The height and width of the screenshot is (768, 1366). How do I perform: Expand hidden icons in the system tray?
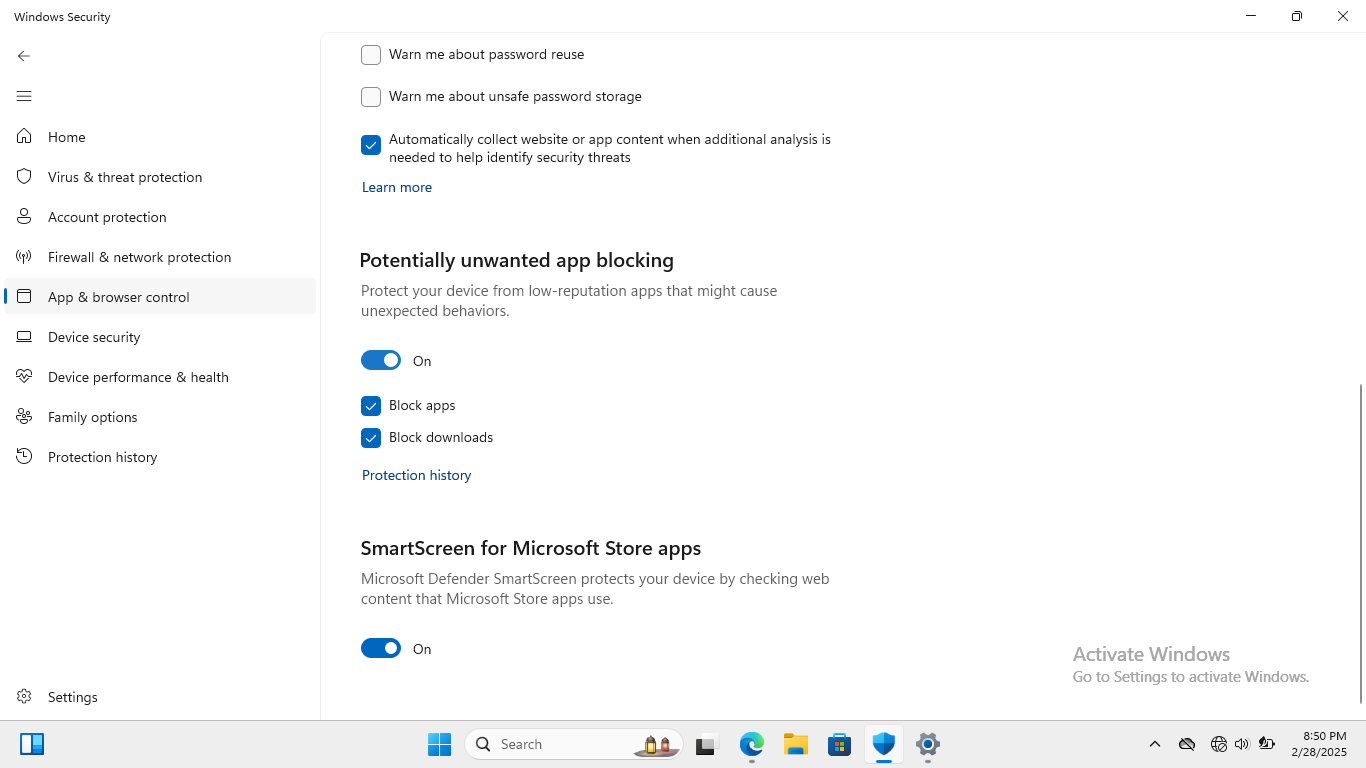pos(1155,744)
